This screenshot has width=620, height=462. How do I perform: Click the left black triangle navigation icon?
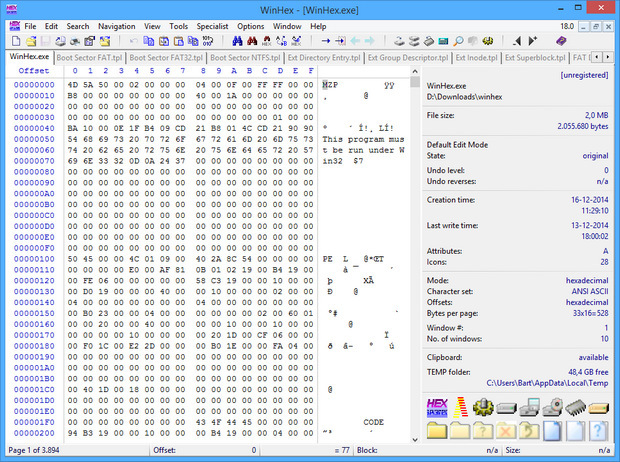517,41
